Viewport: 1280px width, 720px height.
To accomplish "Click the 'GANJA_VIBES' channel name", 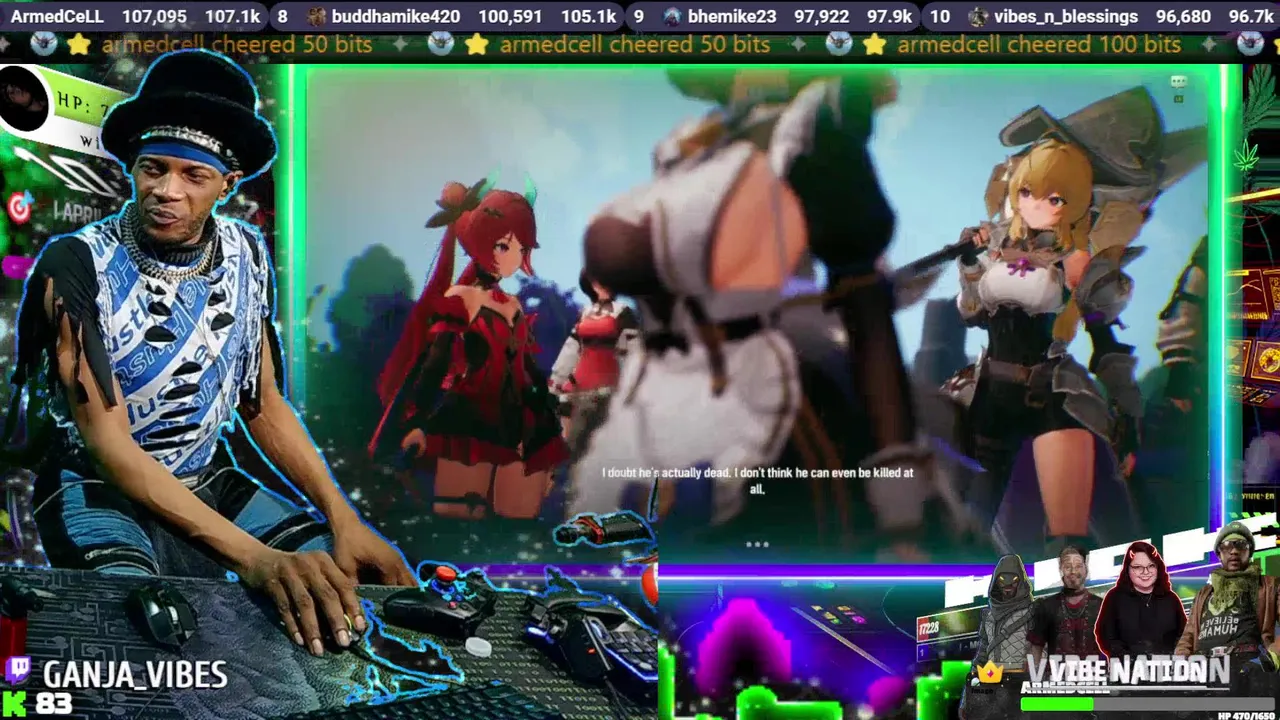I will (x=135, y=675).
